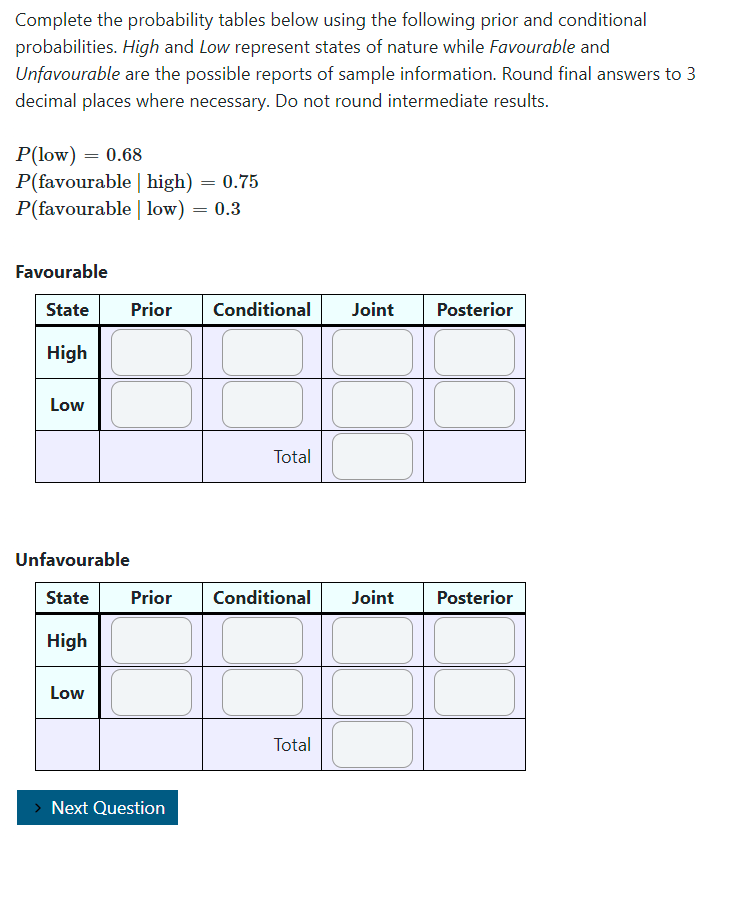This screenshot has width=742, height=908.
Task: Click the Posterior field for Low under Favourable
Action: pyautogui.click(x=474, y=404)
